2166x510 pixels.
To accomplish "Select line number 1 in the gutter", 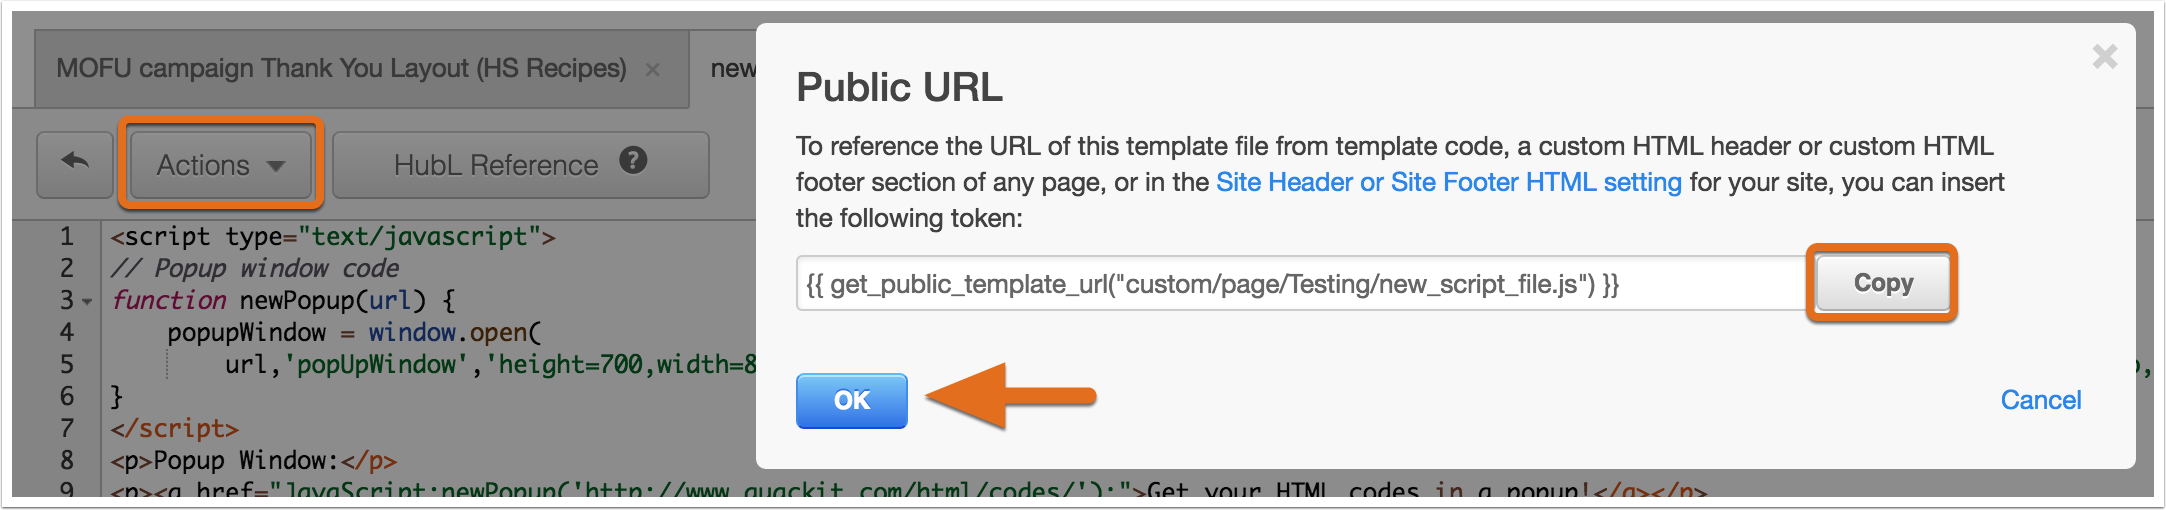I will click(x=66, y=237).
